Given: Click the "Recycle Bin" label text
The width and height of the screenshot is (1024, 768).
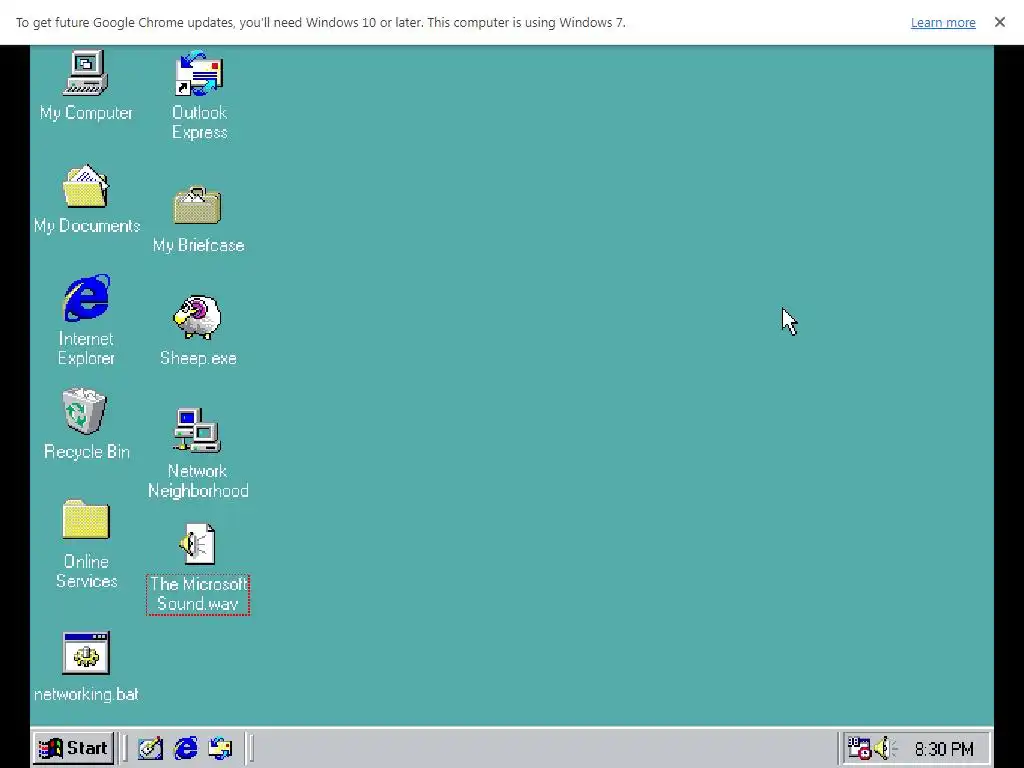Looking at the screenshot, I should coord(87,452).
